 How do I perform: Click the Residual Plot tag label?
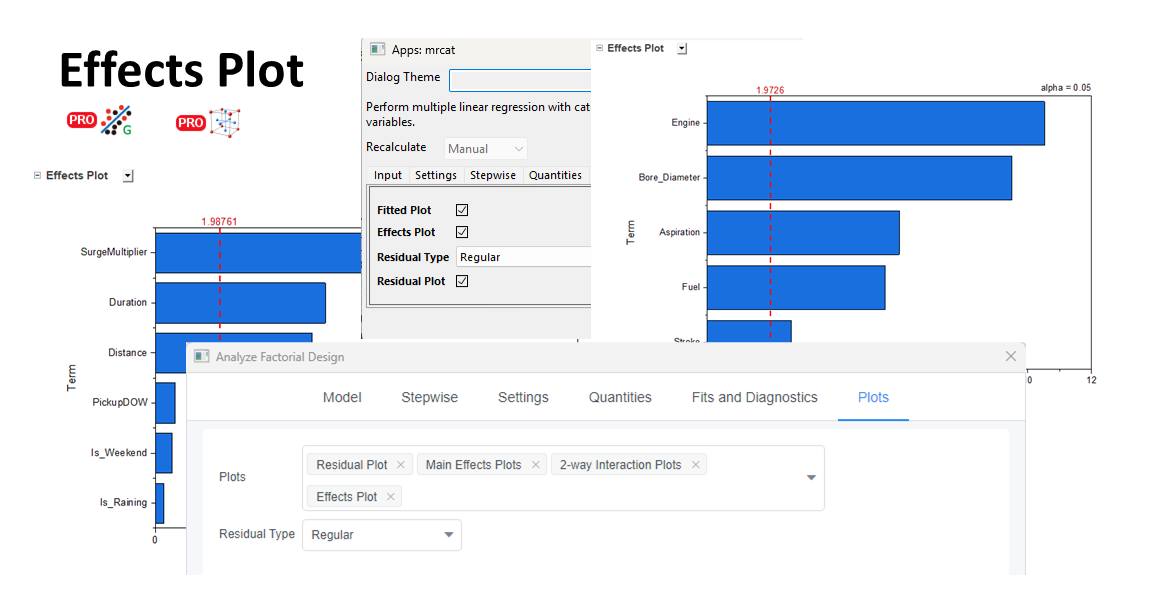pyautogui.click(x=351, y=465)
